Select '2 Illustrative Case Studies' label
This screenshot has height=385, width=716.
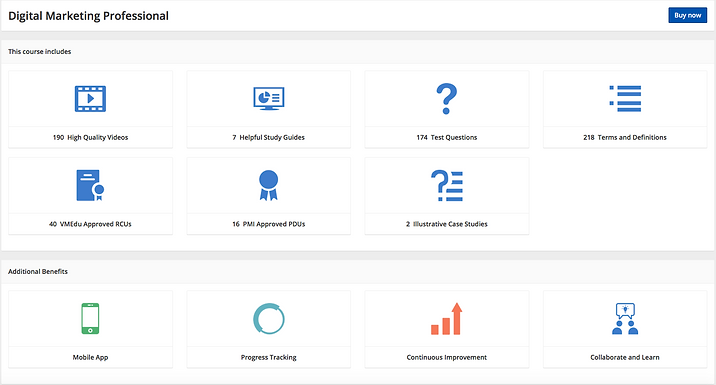pyautogui.click(x=447, y=224)
